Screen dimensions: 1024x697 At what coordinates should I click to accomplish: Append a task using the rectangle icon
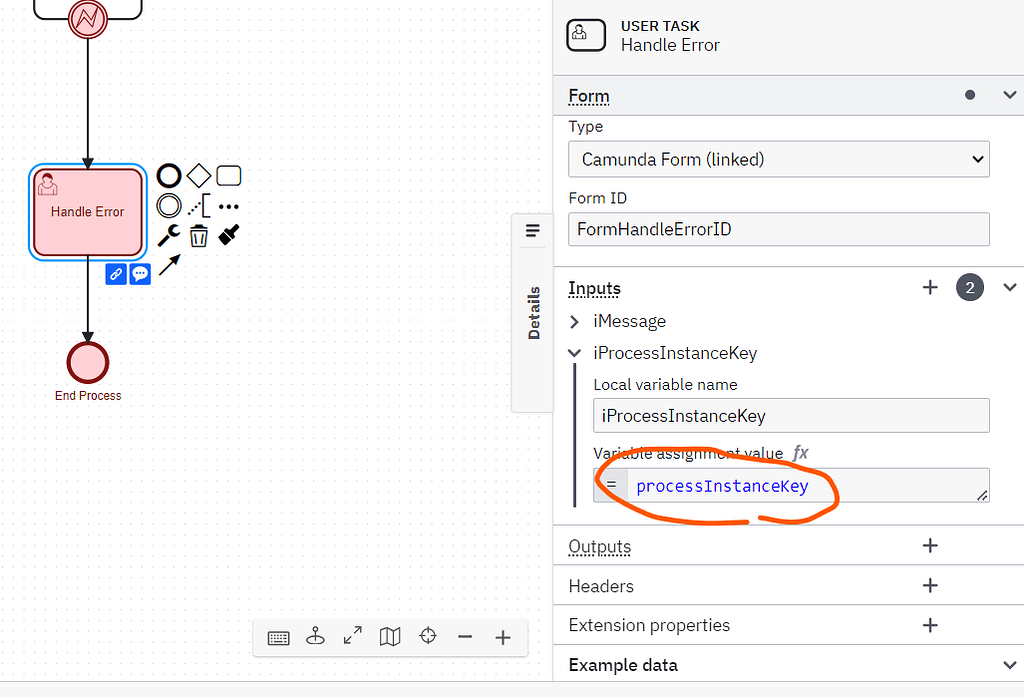point(228,175)
